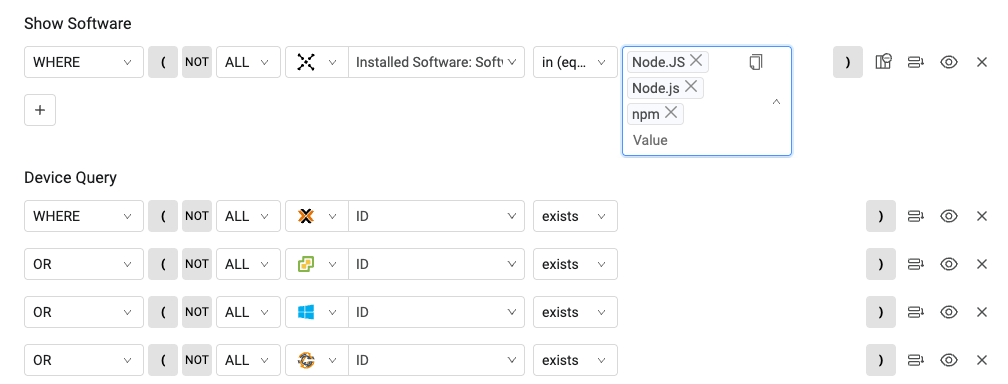
Task: Open first OR logic dropdown
Action: [84, 264]
